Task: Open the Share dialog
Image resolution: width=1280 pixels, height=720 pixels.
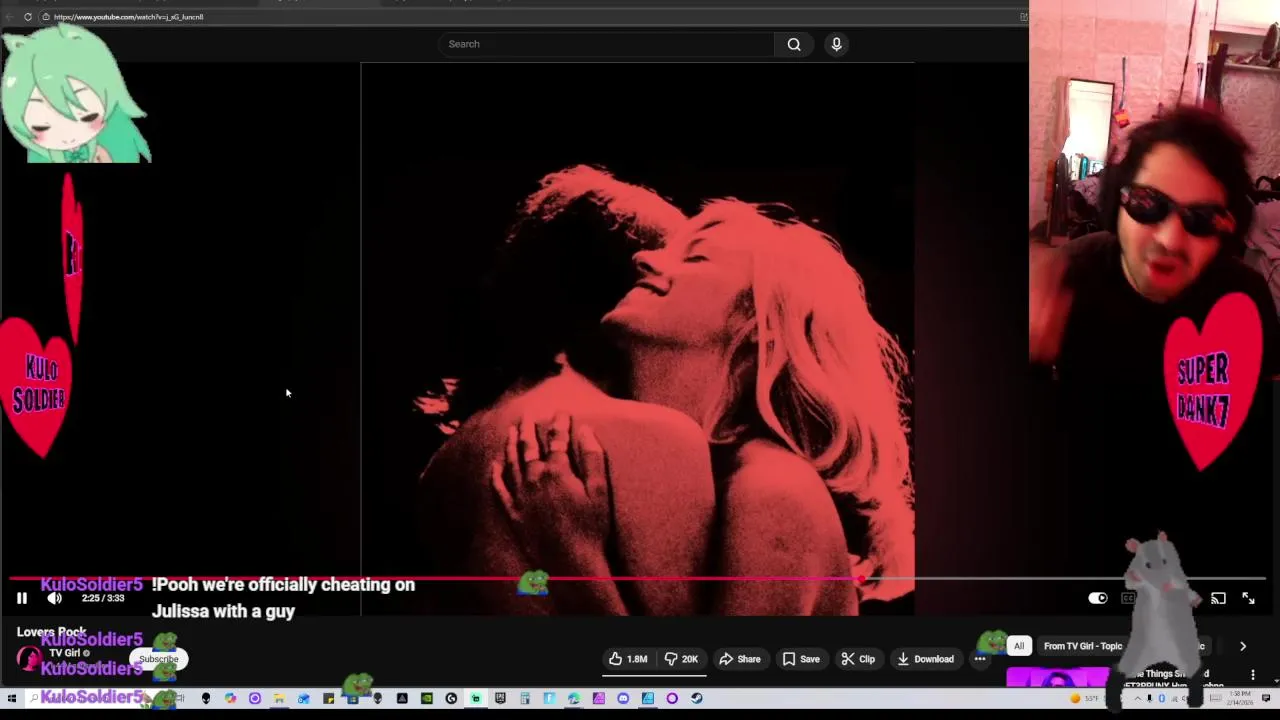Action: [740, 659]
